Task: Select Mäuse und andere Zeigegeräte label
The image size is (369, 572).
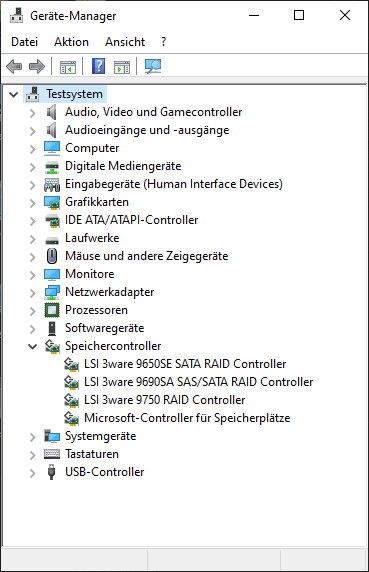Action: coord(147,256)
